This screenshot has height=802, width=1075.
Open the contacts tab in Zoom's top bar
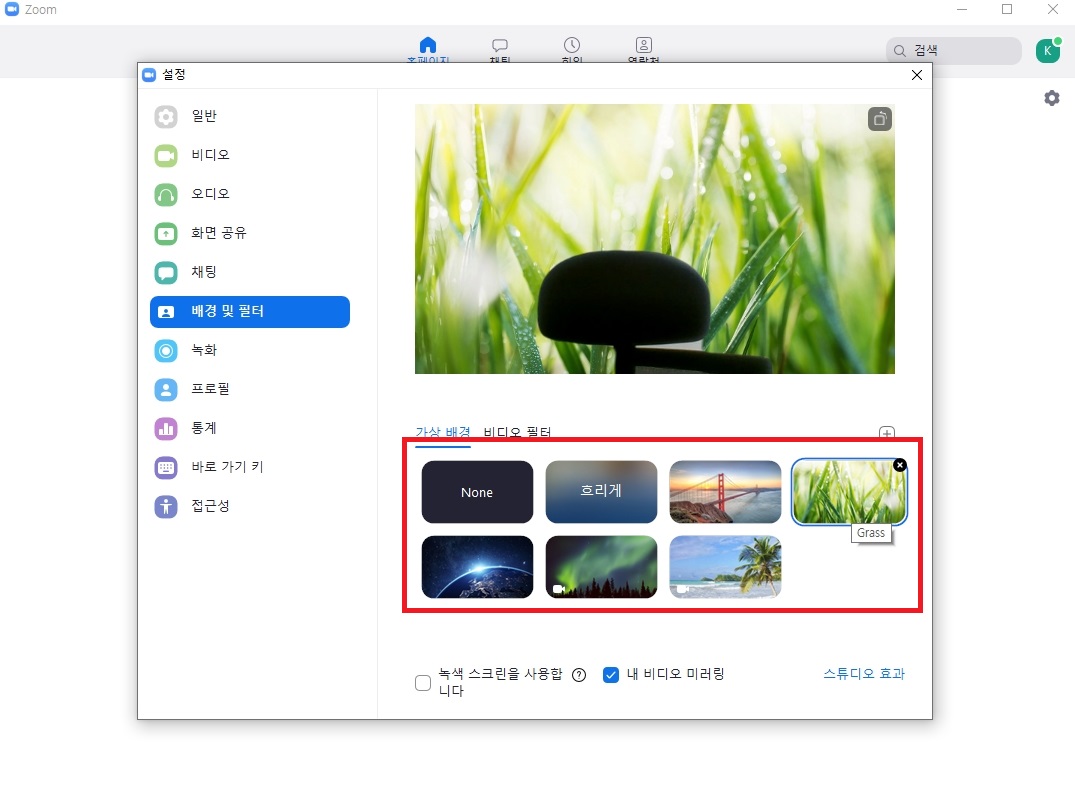click(644, 49)
